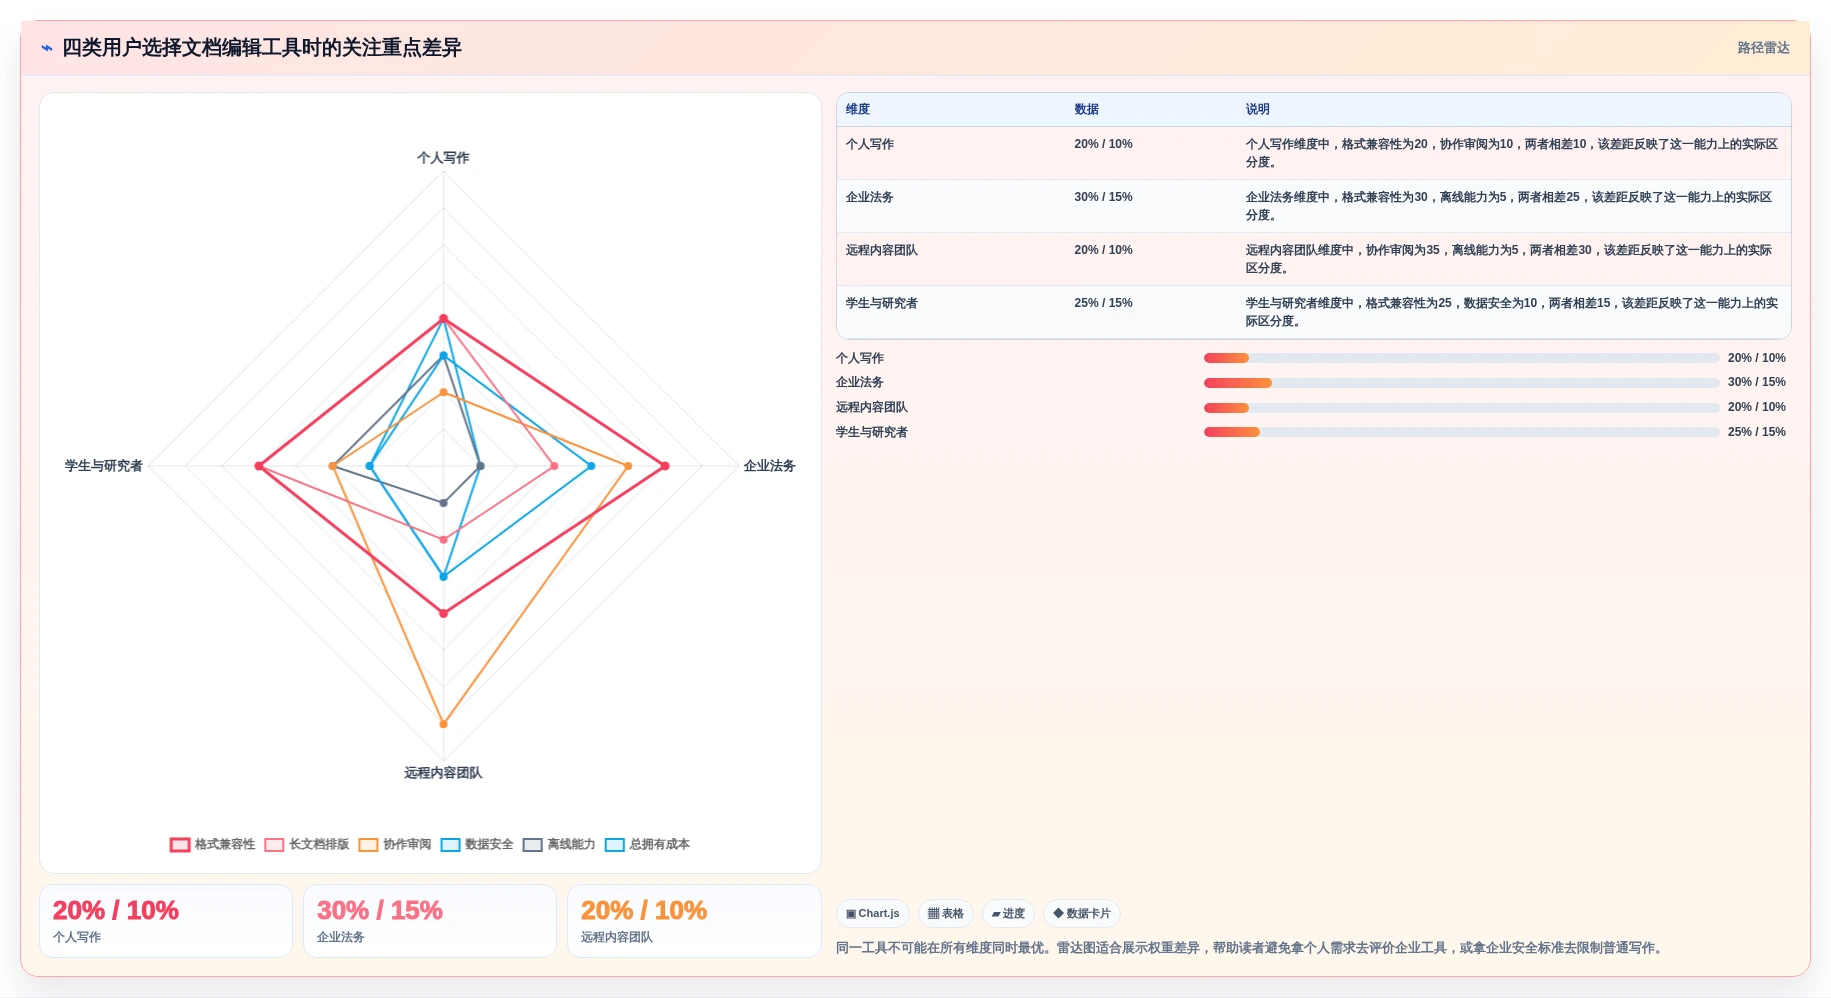Open the 20% / 10% 远程内容团队 stat card
Screen dimensions: 1831x998
click(x=694, y=921)
